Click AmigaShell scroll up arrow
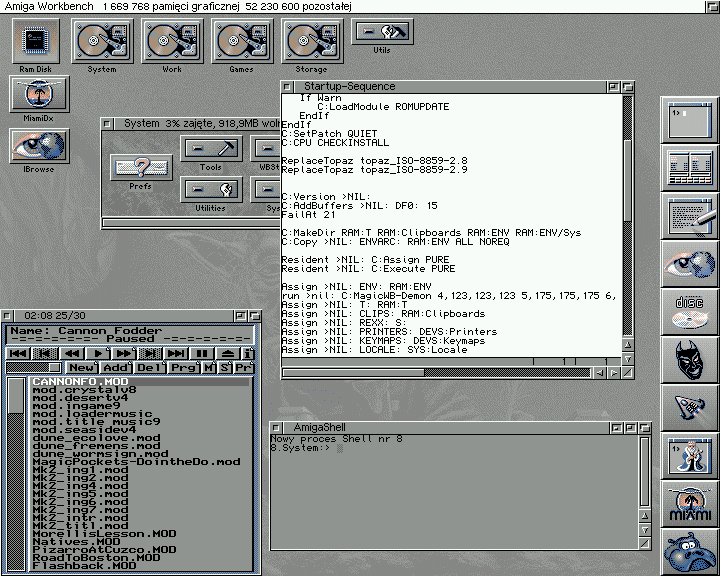720x576 pixels. coord(645,516)
